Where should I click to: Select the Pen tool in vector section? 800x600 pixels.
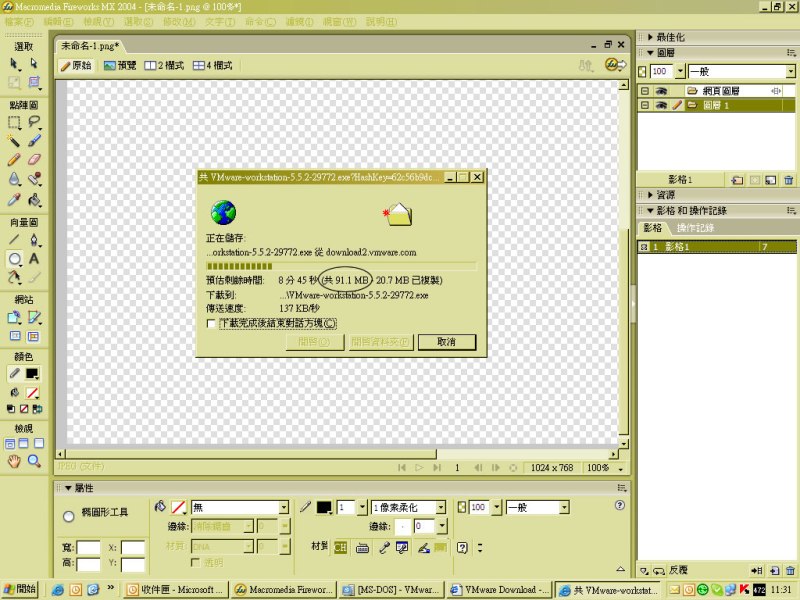click(34, 240)
